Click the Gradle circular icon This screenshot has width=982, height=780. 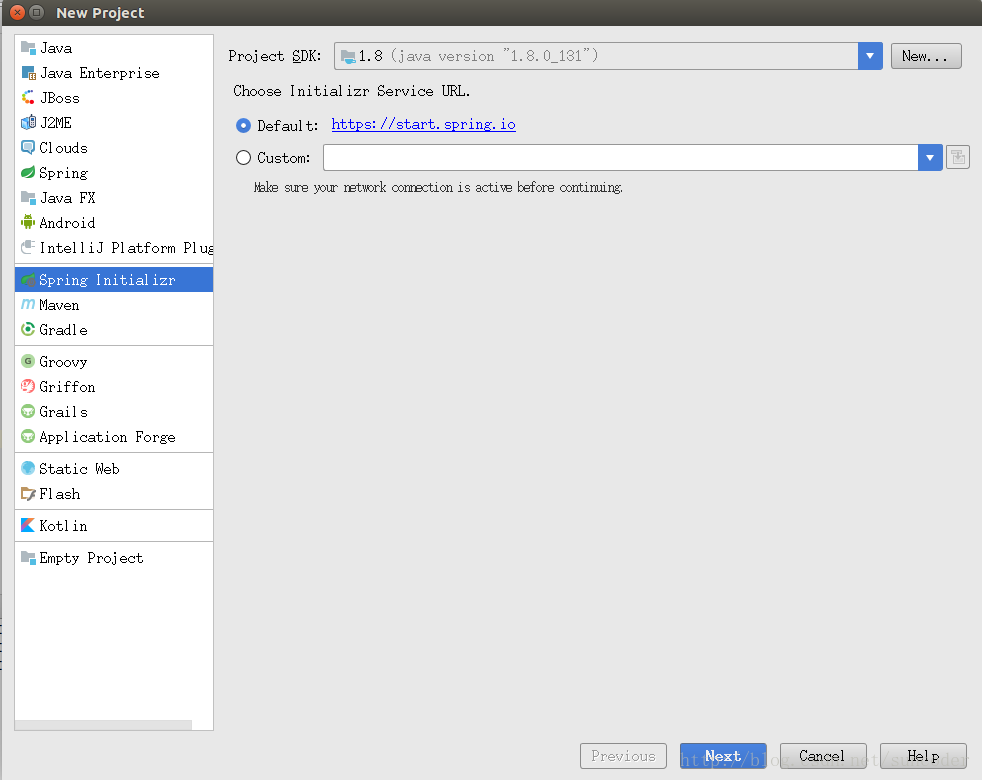click(28, 330)
